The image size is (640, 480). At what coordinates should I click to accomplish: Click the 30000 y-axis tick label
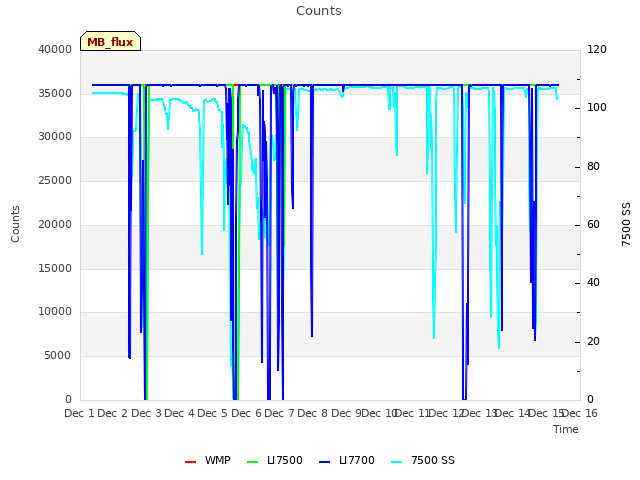tap(55, 136)
